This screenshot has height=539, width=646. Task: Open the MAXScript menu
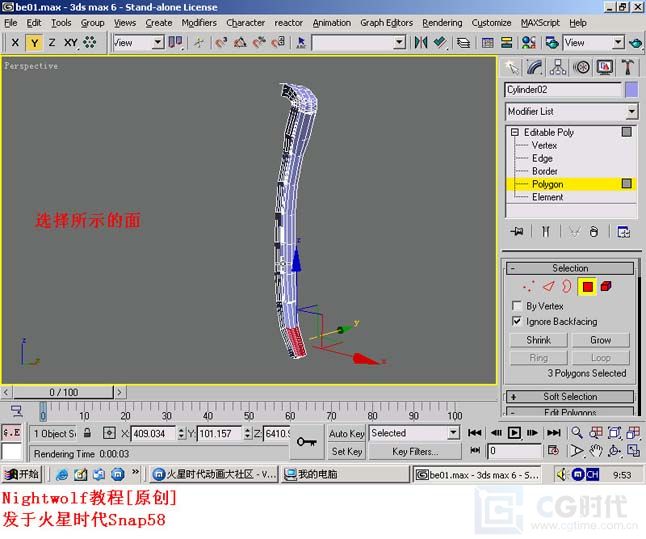click(x=540, y=23)
